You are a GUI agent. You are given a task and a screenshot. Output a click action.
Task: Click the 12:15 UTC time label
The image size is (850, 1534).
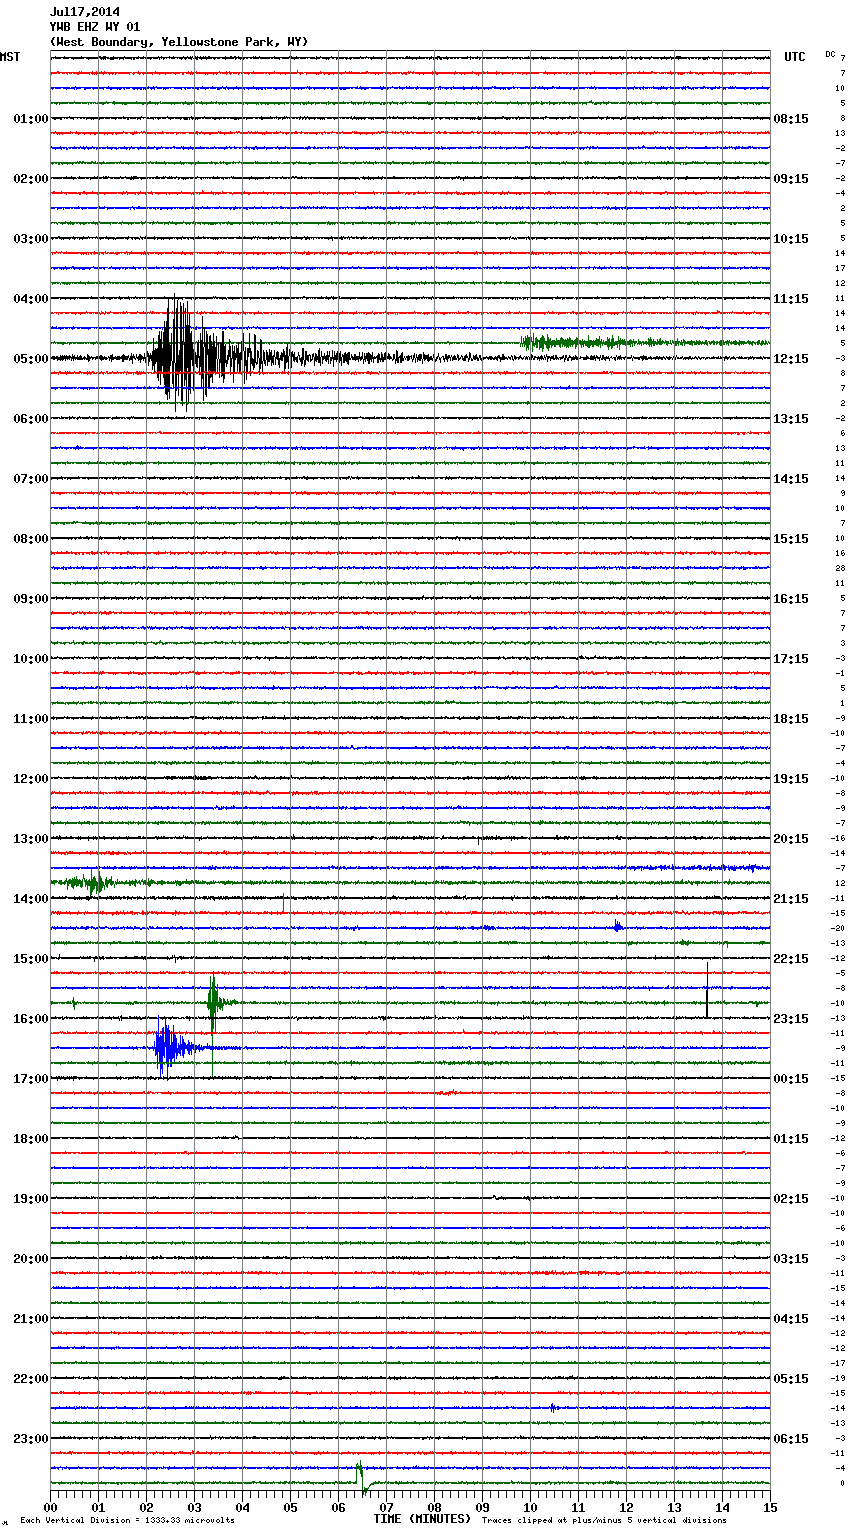[791, 359]
